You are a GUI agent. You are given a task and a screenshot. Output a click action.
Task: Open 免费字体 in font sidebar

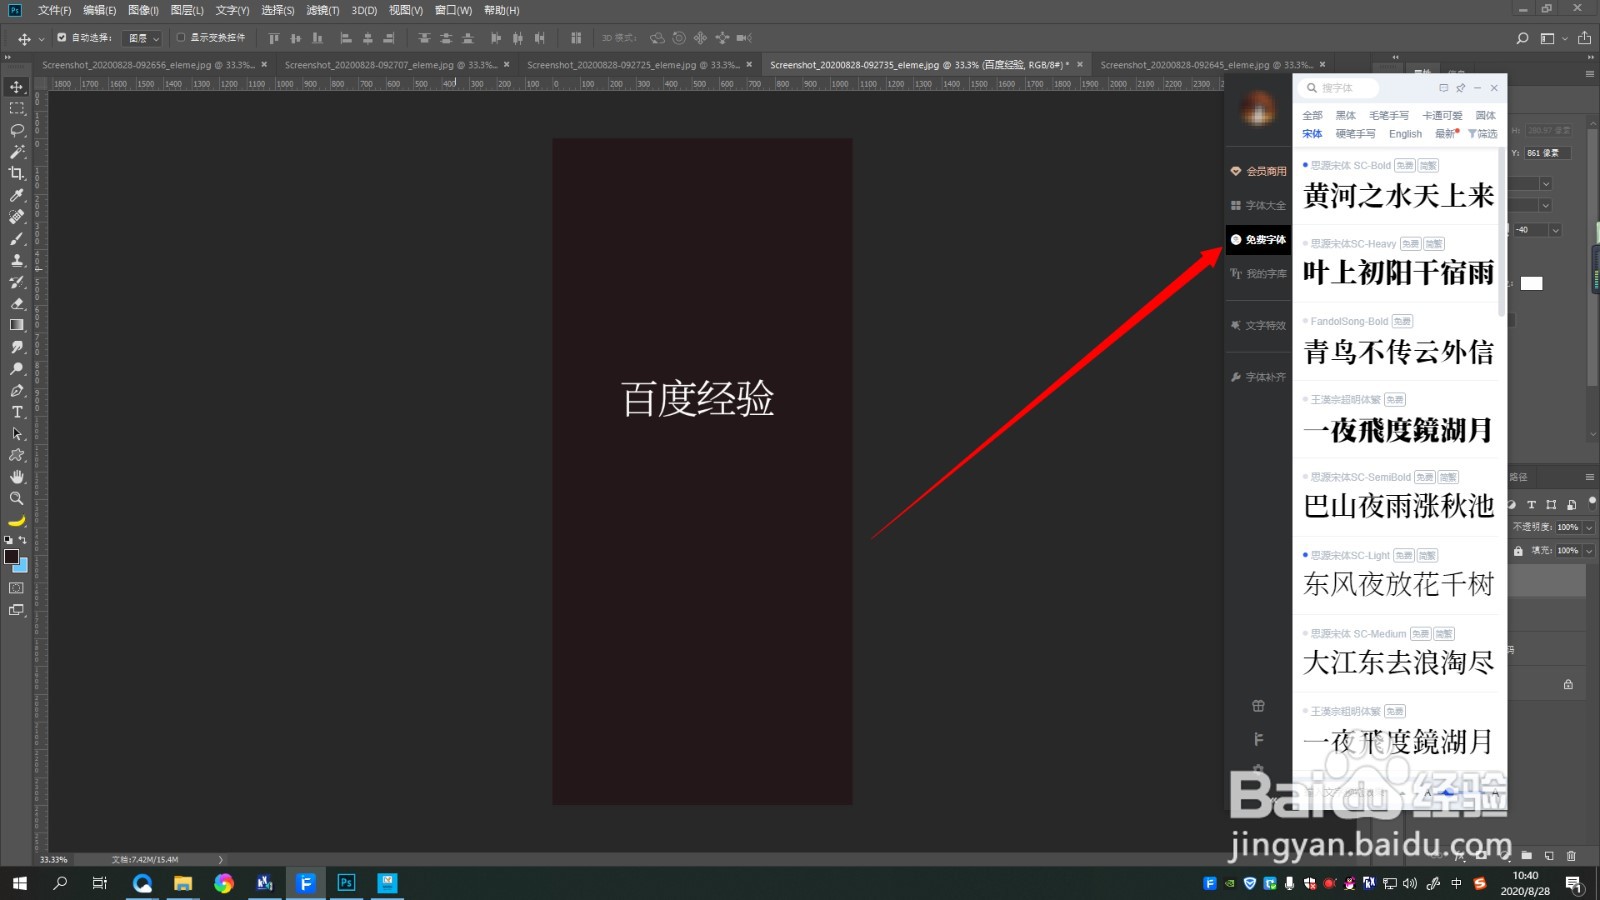[x=1258, y=240]
